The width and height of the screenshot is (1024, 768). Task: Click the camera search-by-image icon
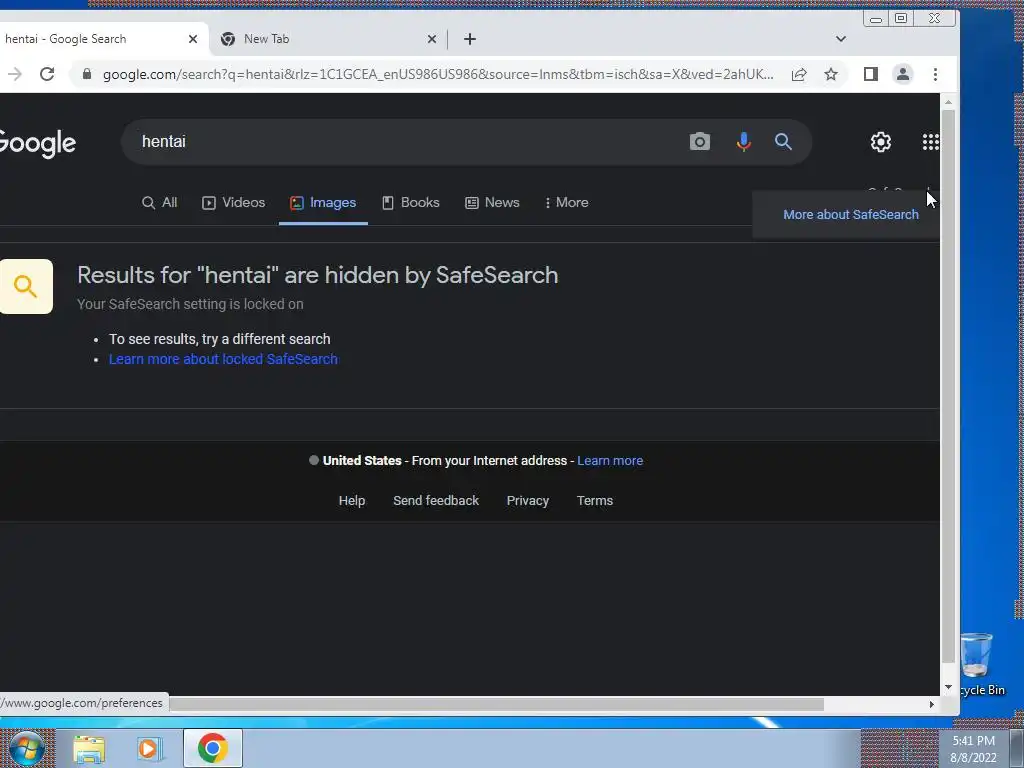699,142
